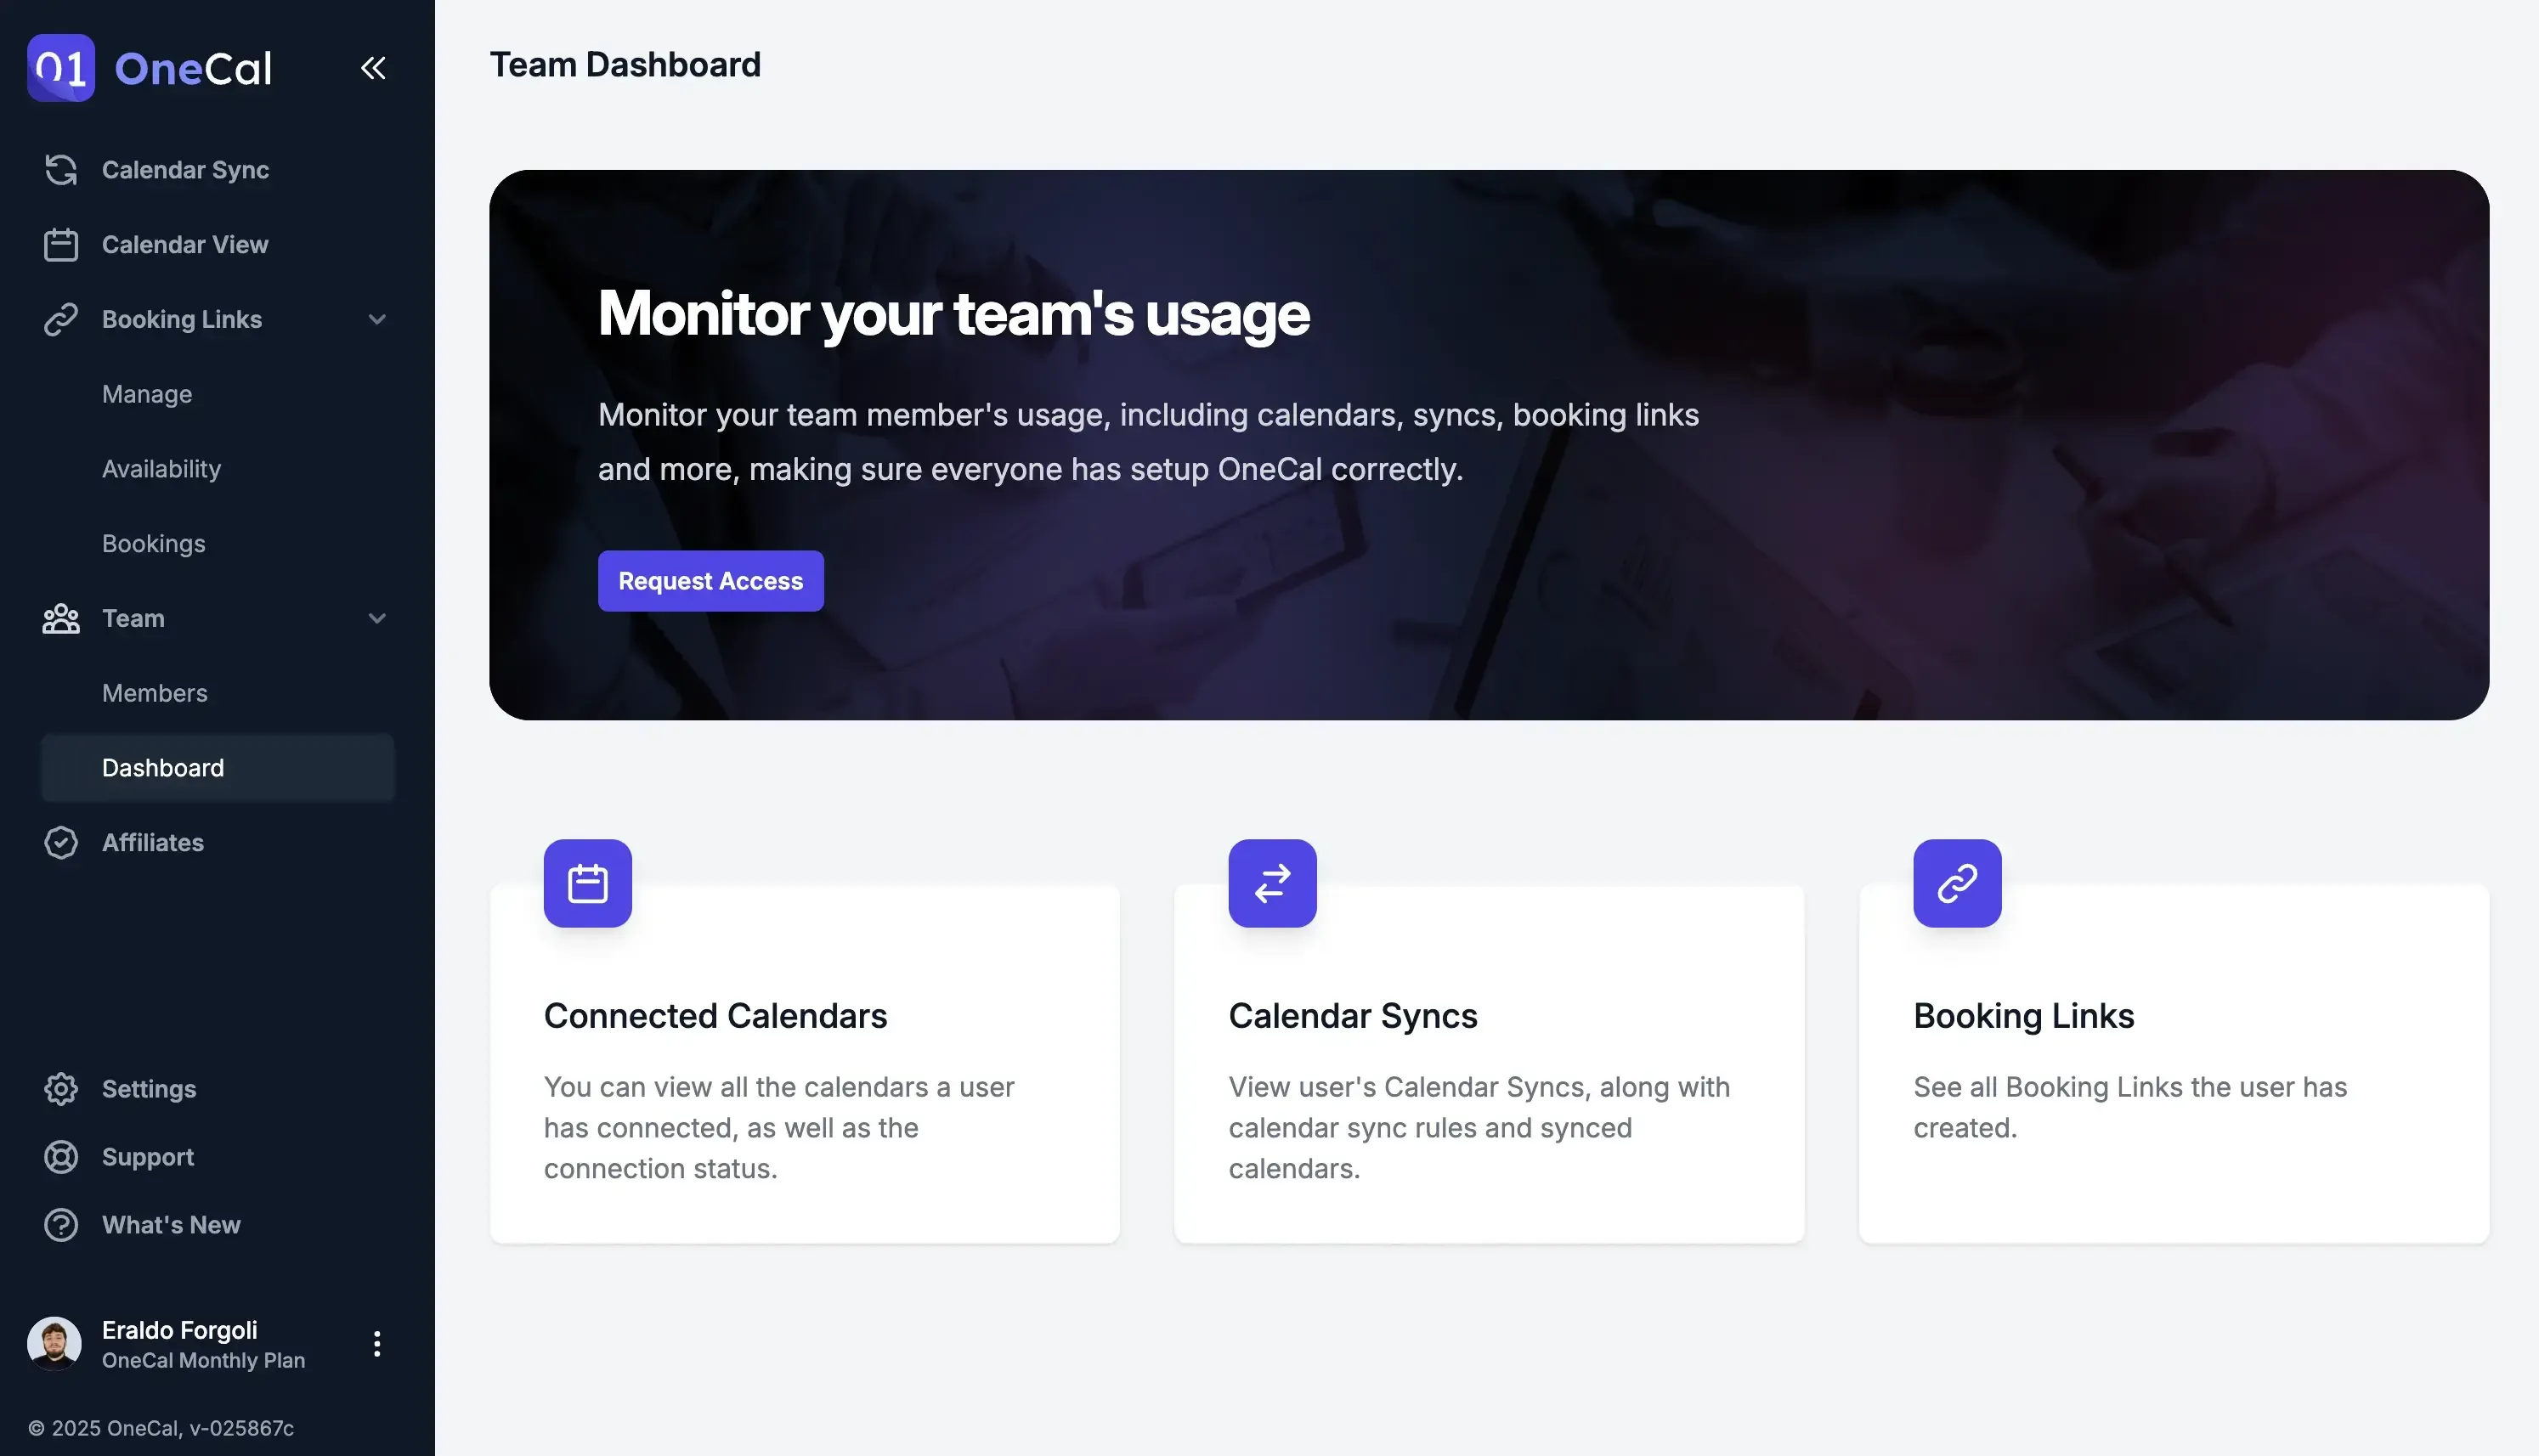
Task: Collapse the Team section
Action: pyautogui.click(x=377, y=618)
